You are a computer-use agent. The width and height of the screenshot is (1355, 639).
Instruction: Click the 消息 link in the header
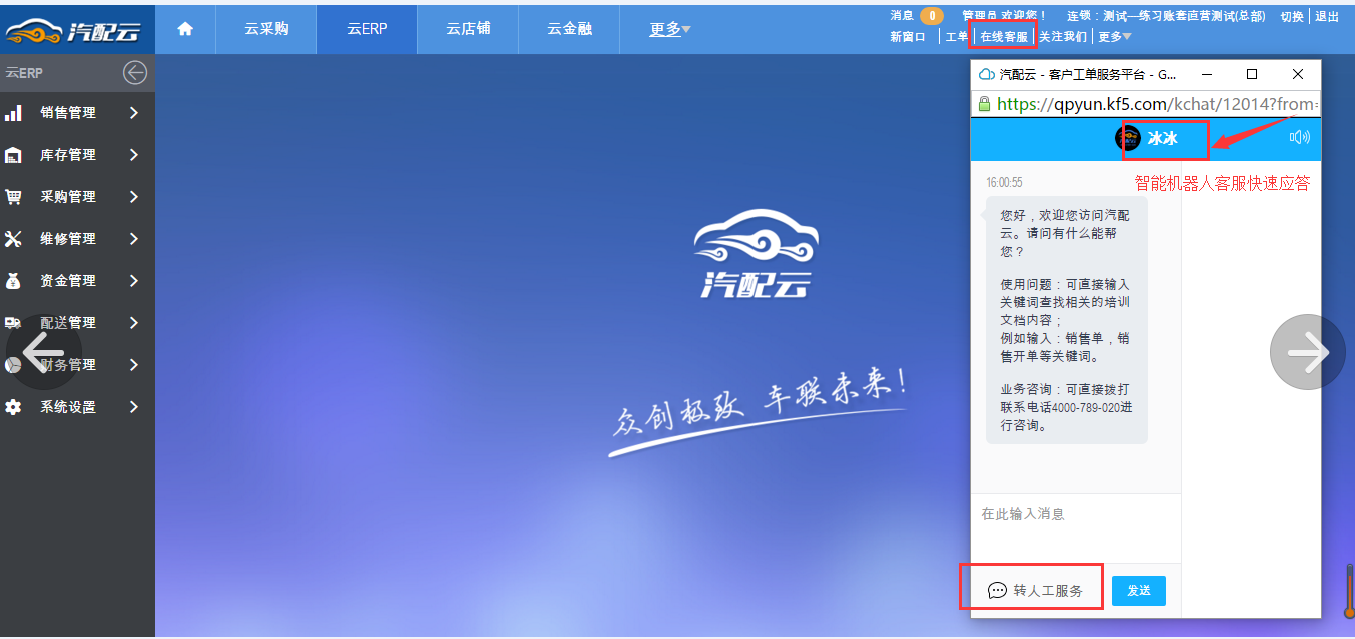(x=902, y=16)
